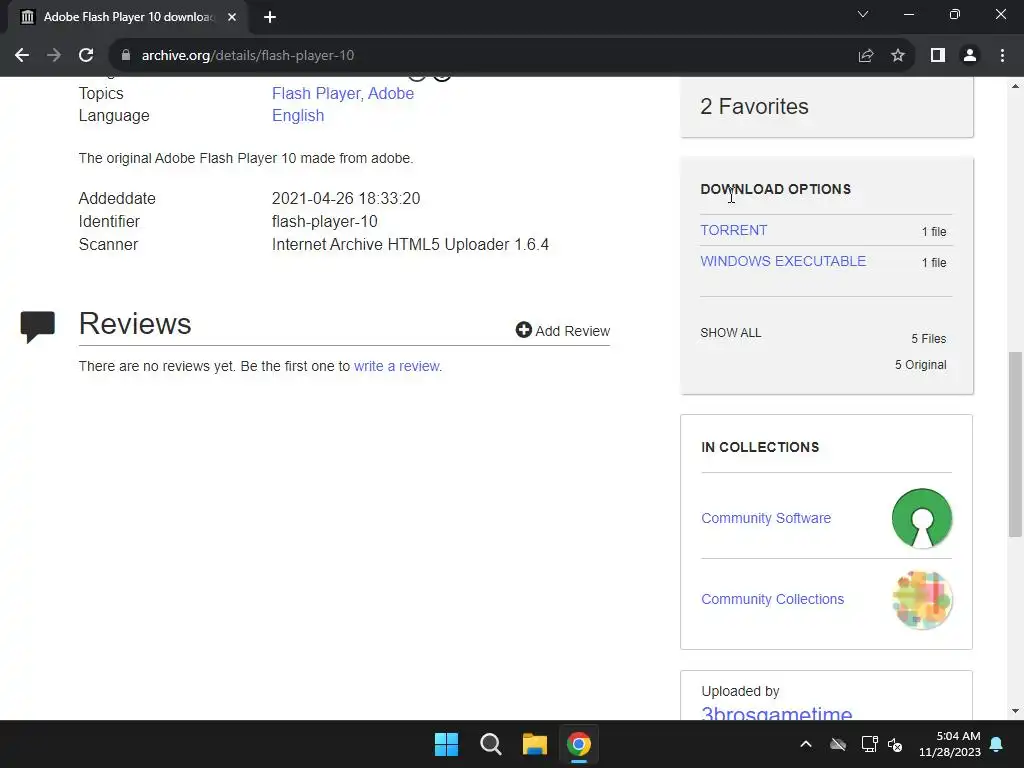Open the Flash Player, Adobe topic link
Viewport: 1024px width, 768px height.
pyautogui.click(x=343, y=93)
